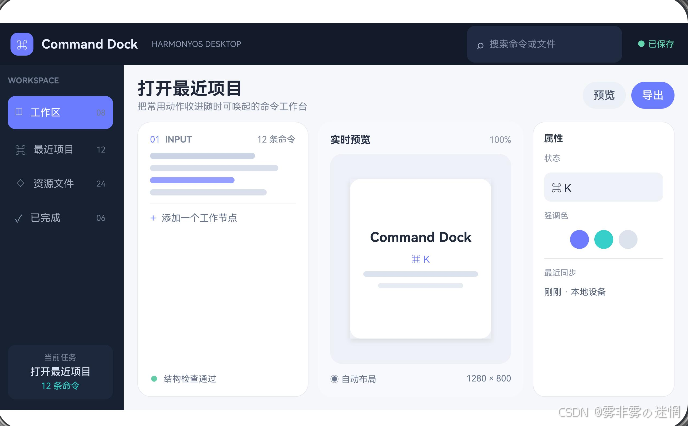Click the plus icon before 添加一个工作节点
The image size is (688, 426).
pos(153,218)
